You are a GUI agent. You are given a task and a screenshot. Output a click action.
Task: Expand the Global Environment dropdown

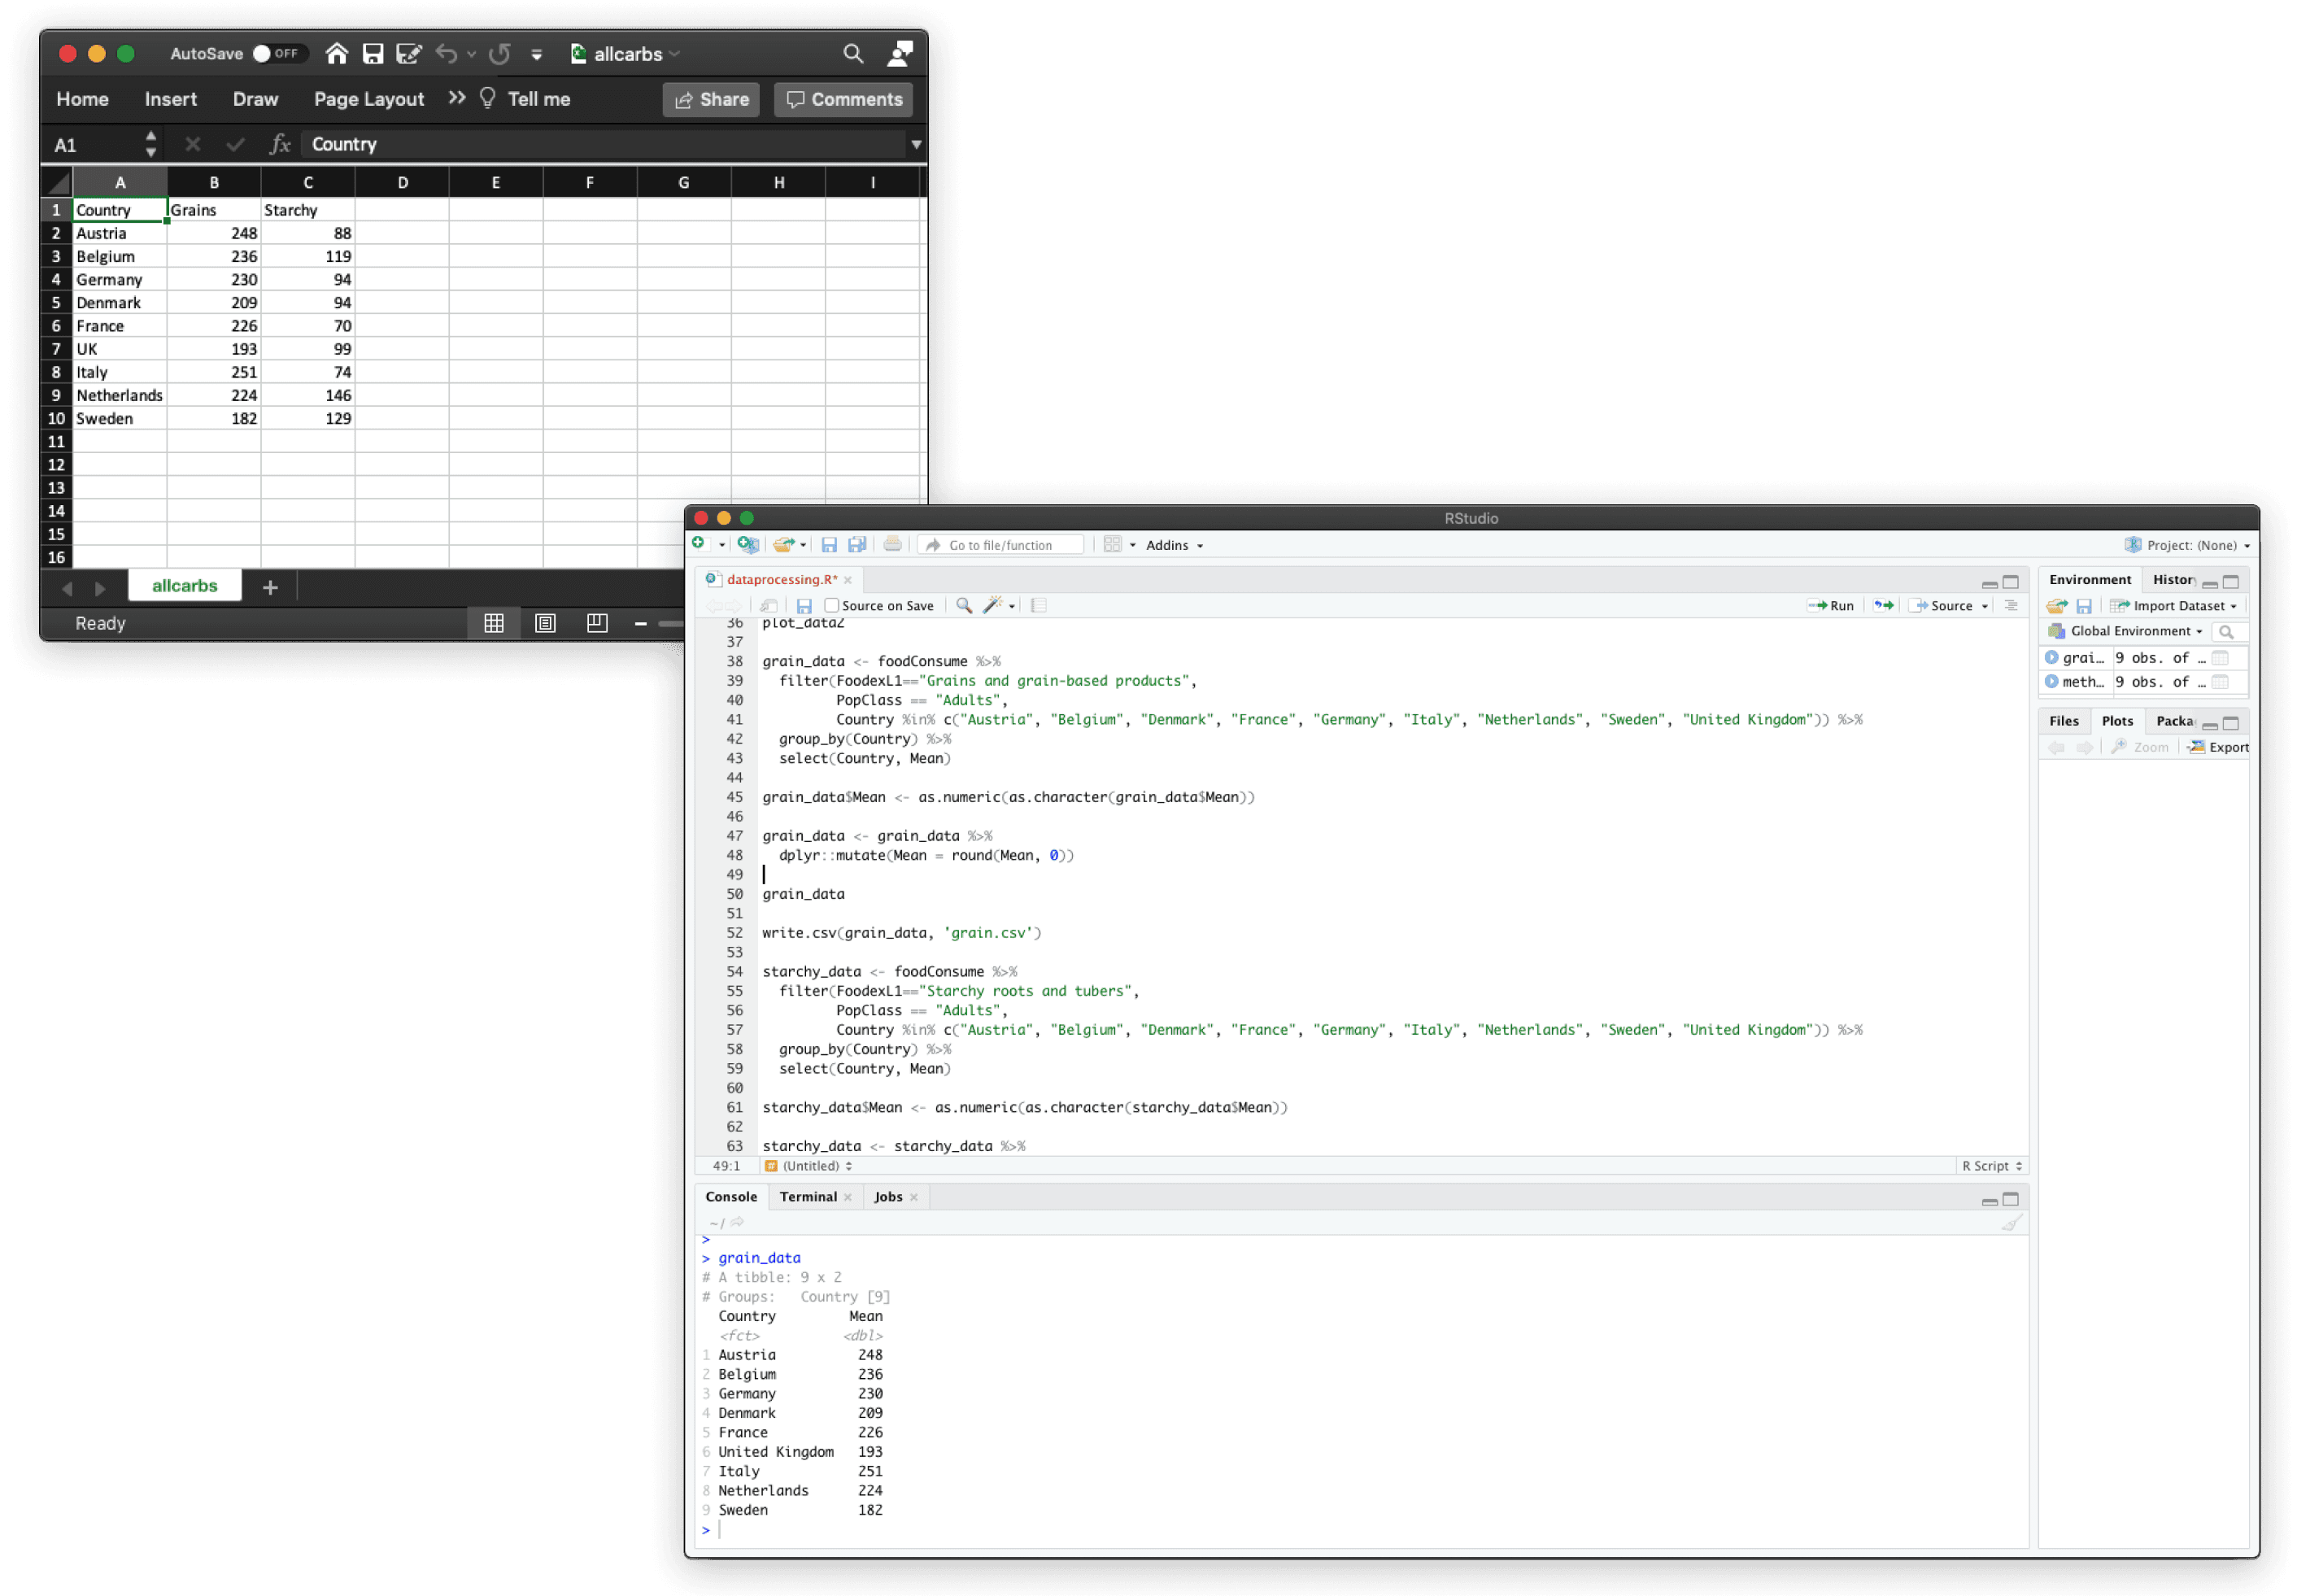2136,631
